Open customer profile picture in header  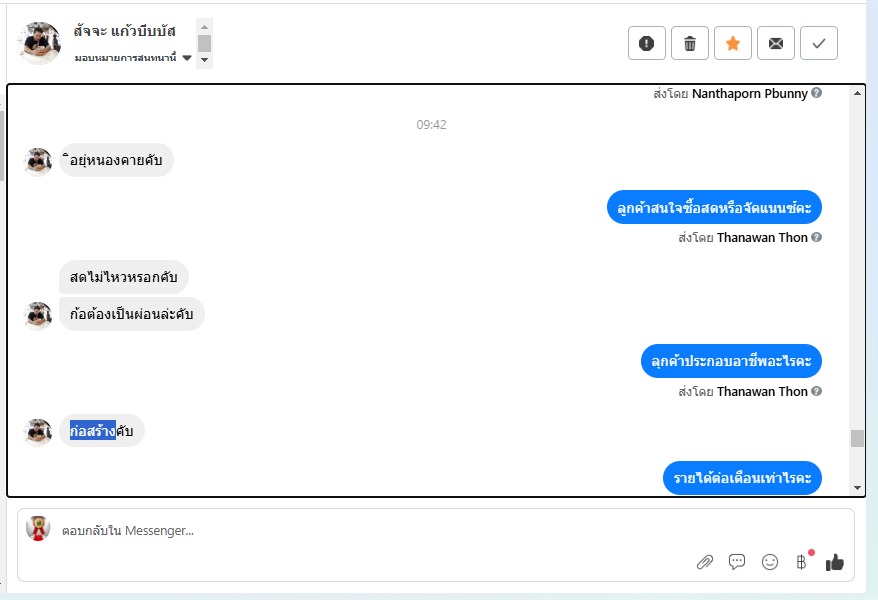click(x=39, y=43)
